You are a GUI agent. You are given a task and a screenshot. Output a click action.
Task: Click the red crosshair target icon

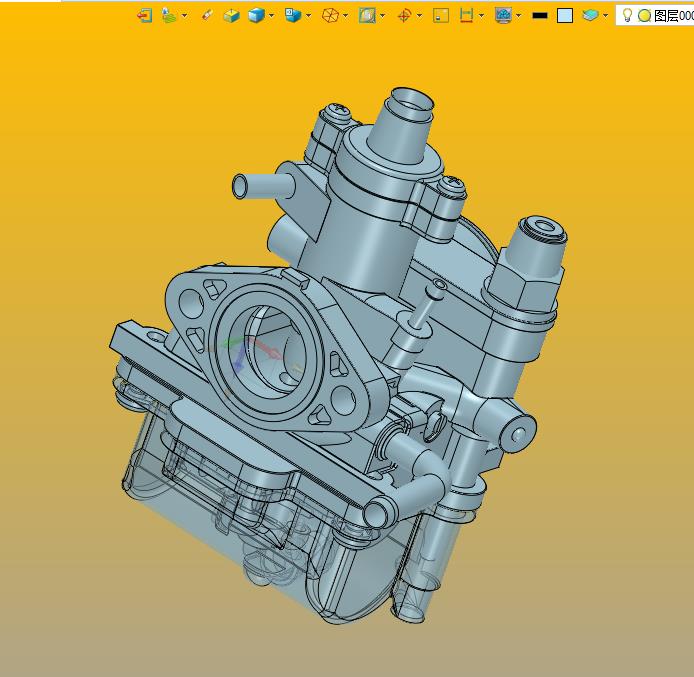(404, 16)
